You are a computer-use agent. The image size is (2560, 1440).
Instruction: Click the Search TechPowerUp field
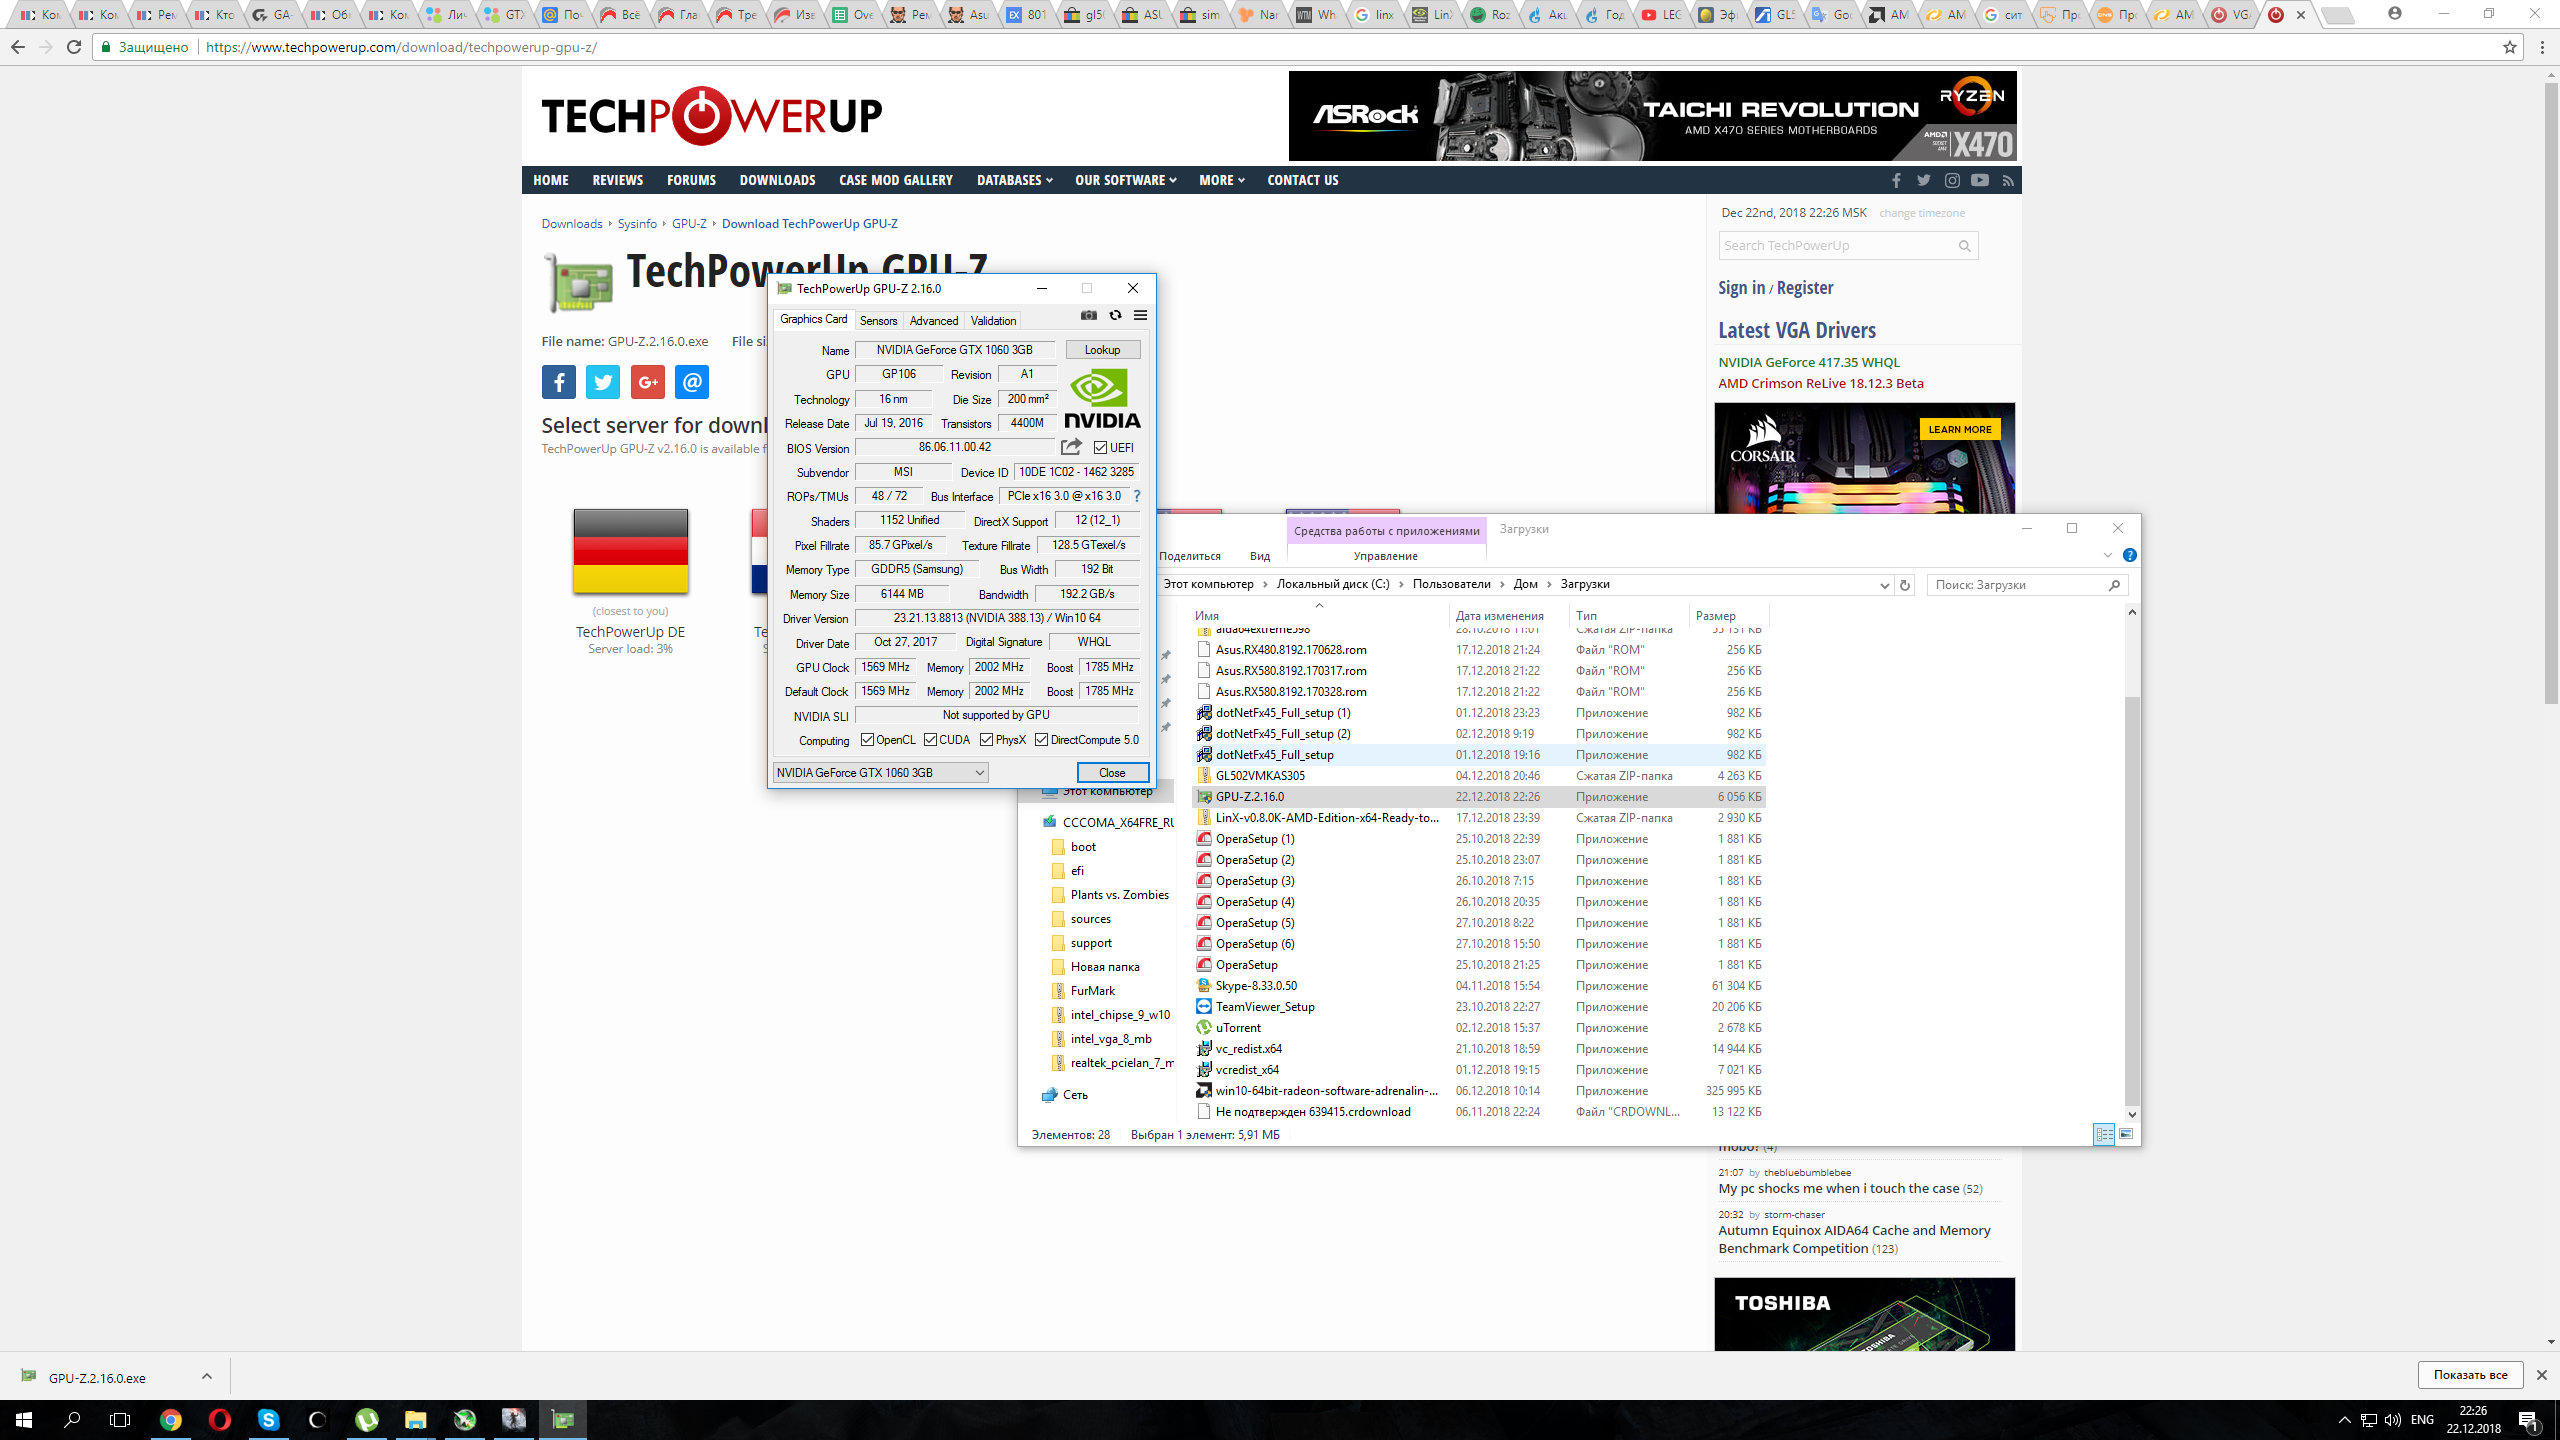coord(1835,246)
